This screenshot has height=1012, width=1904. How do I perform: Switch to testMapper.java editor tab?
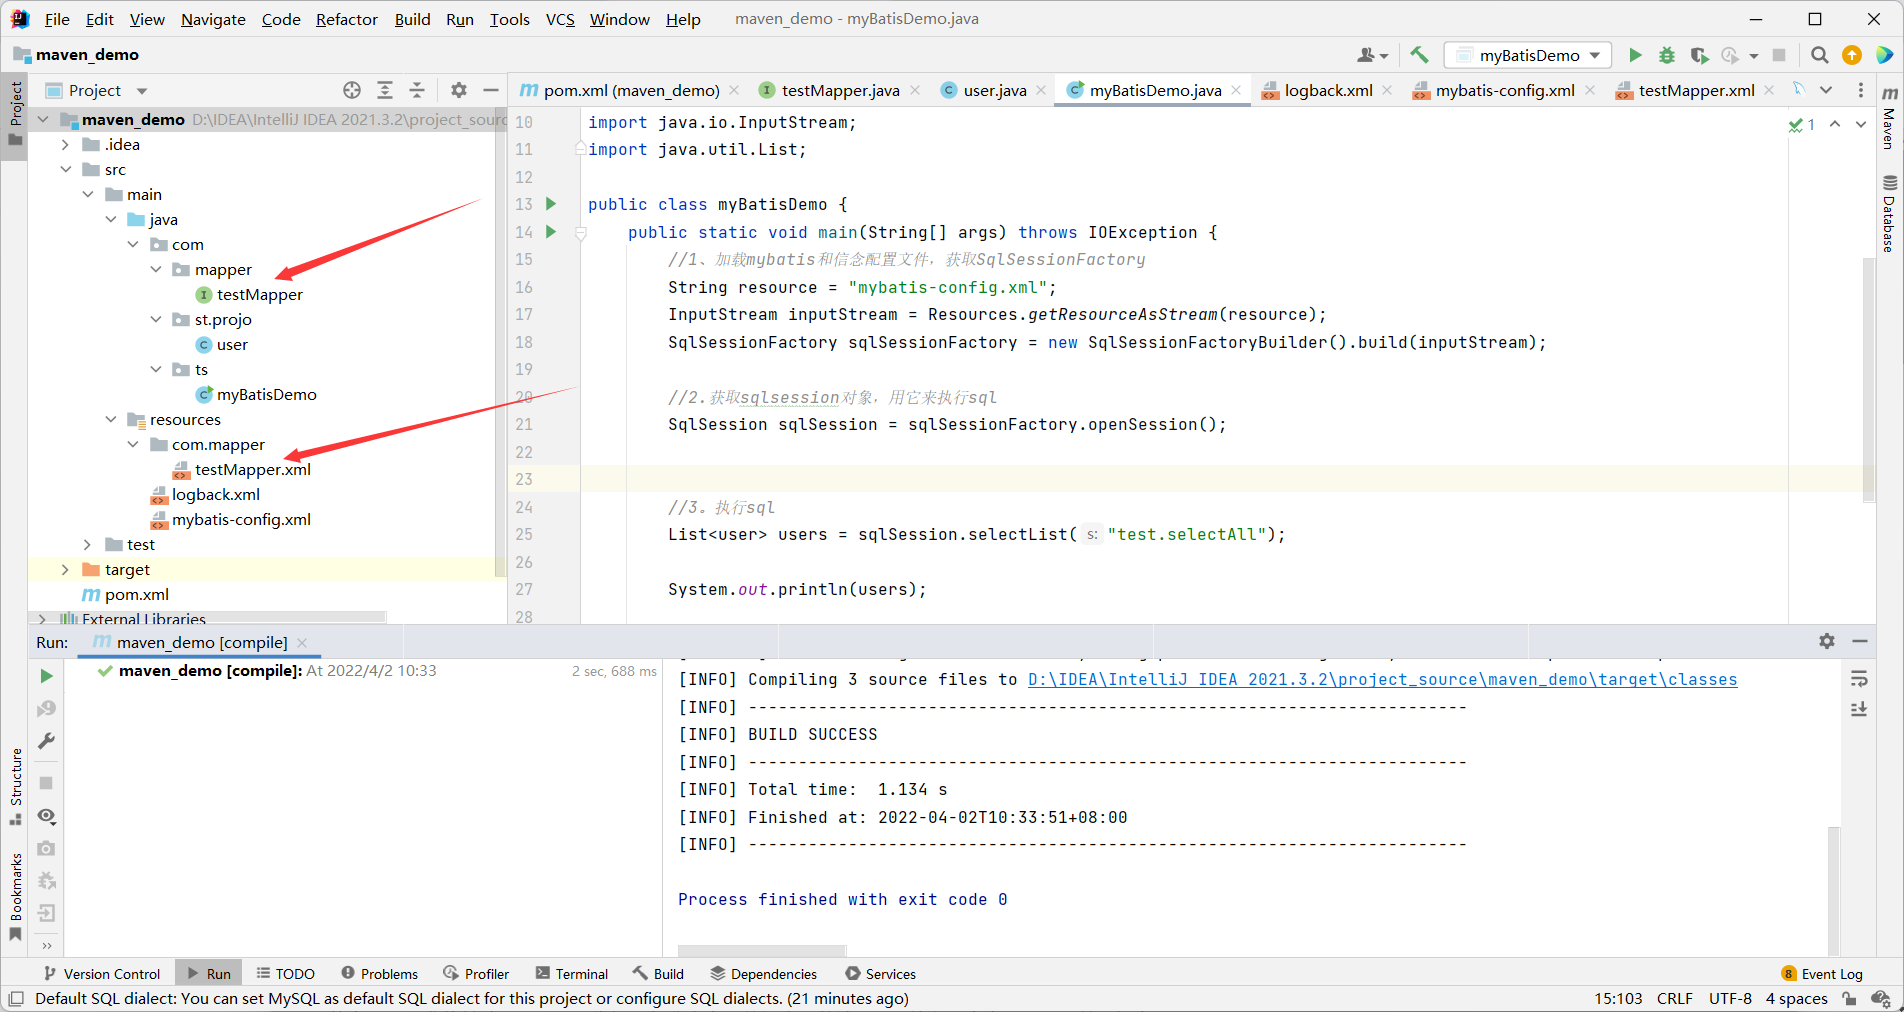click(840, 90)
